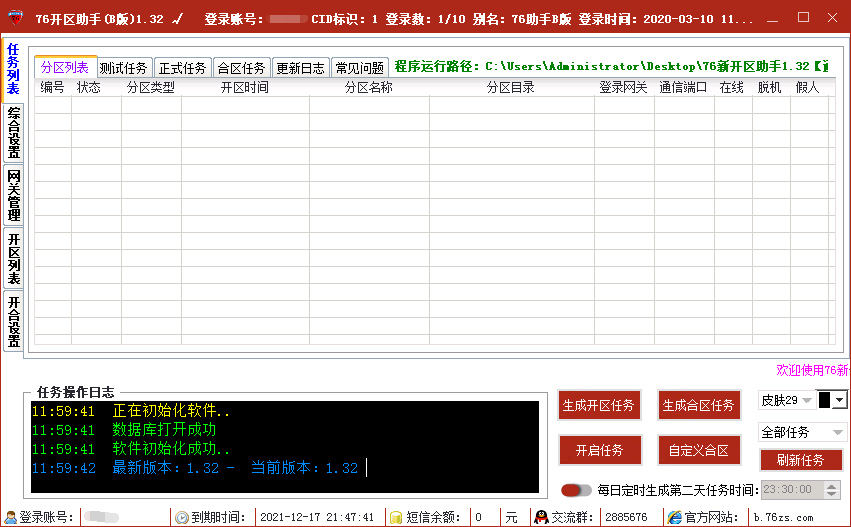Click the clock icon beside 到期时间
The image size is (851, 527).
[182, 518]
